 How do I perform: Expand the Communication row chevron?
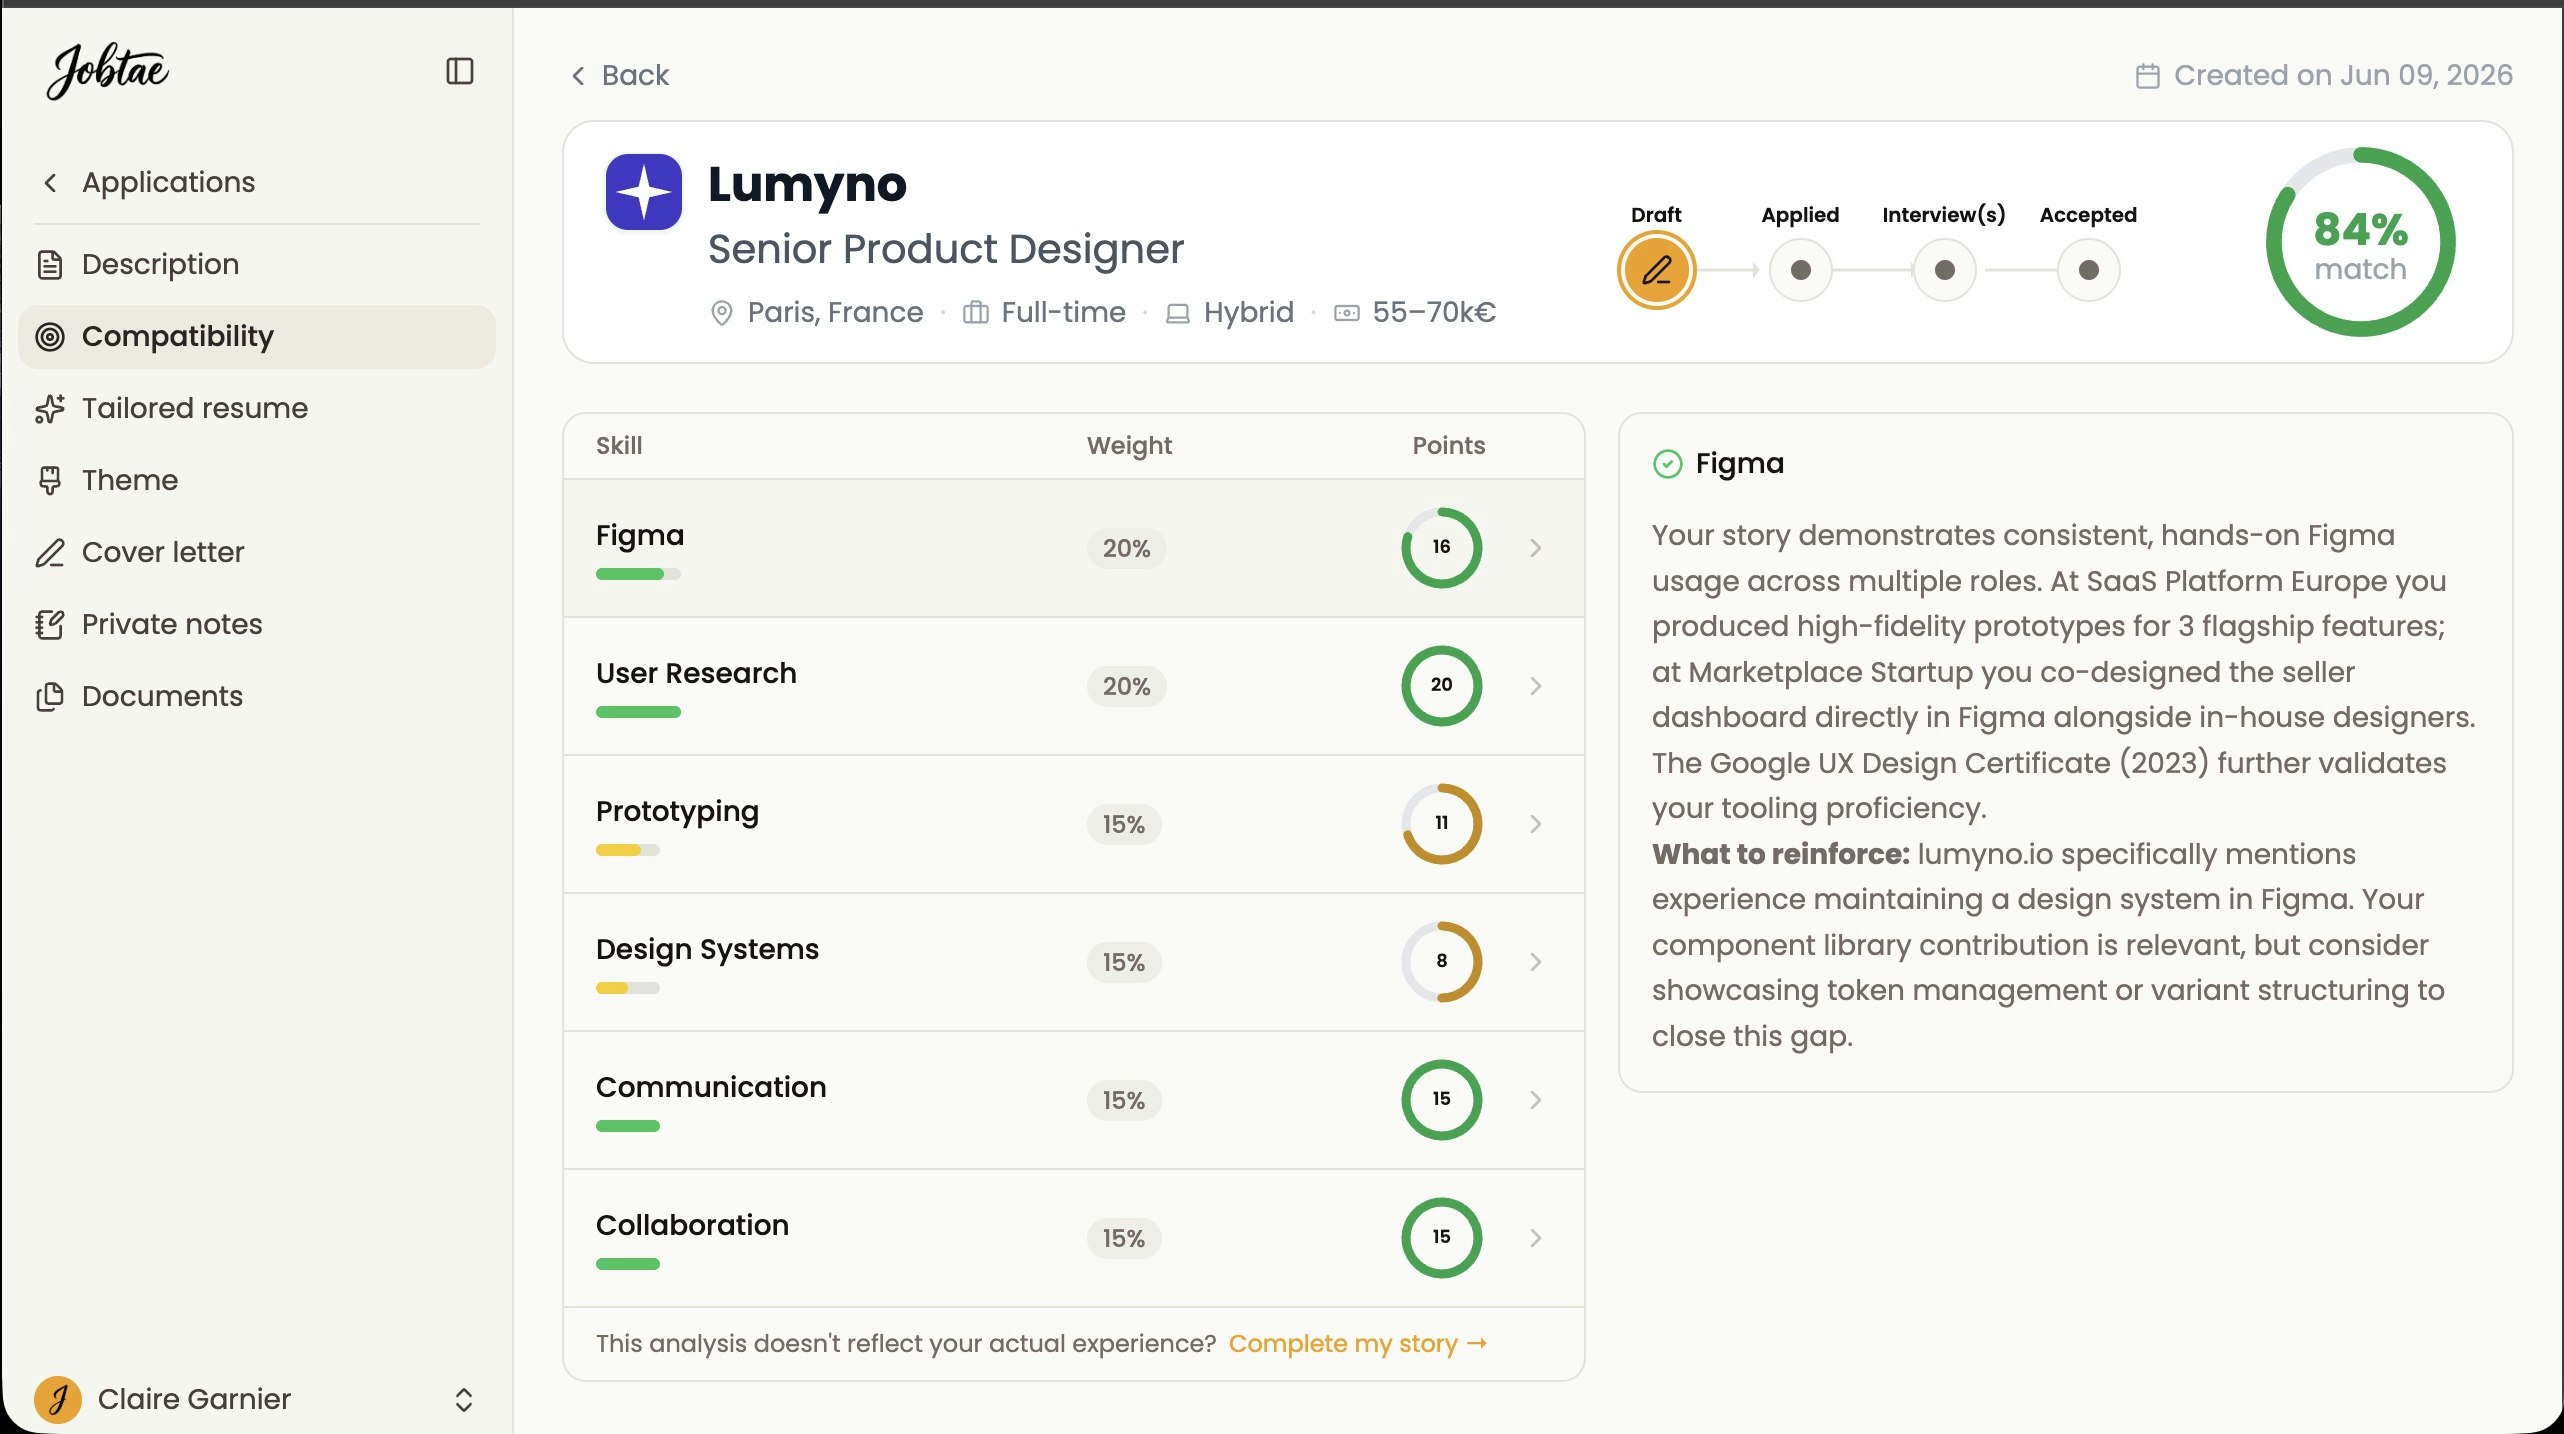(1536, 1100)
